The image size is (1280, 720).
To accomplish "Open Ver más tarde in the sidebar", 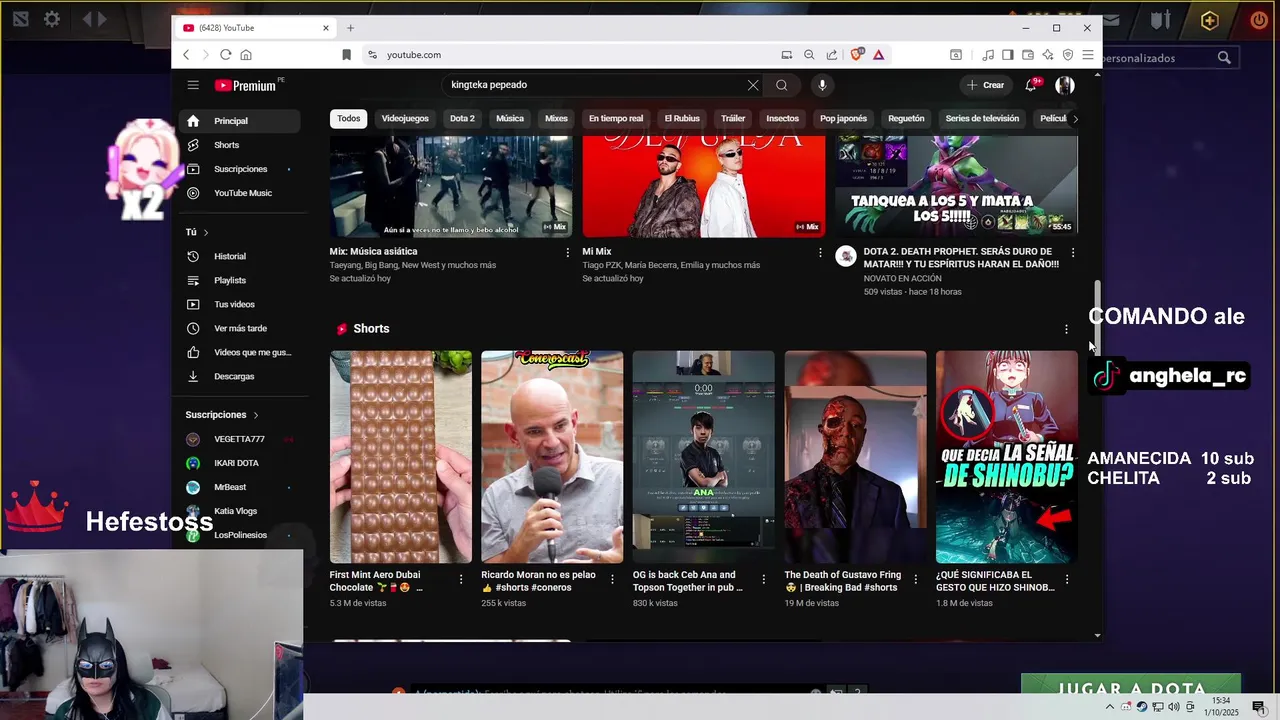I will point(240,328).
